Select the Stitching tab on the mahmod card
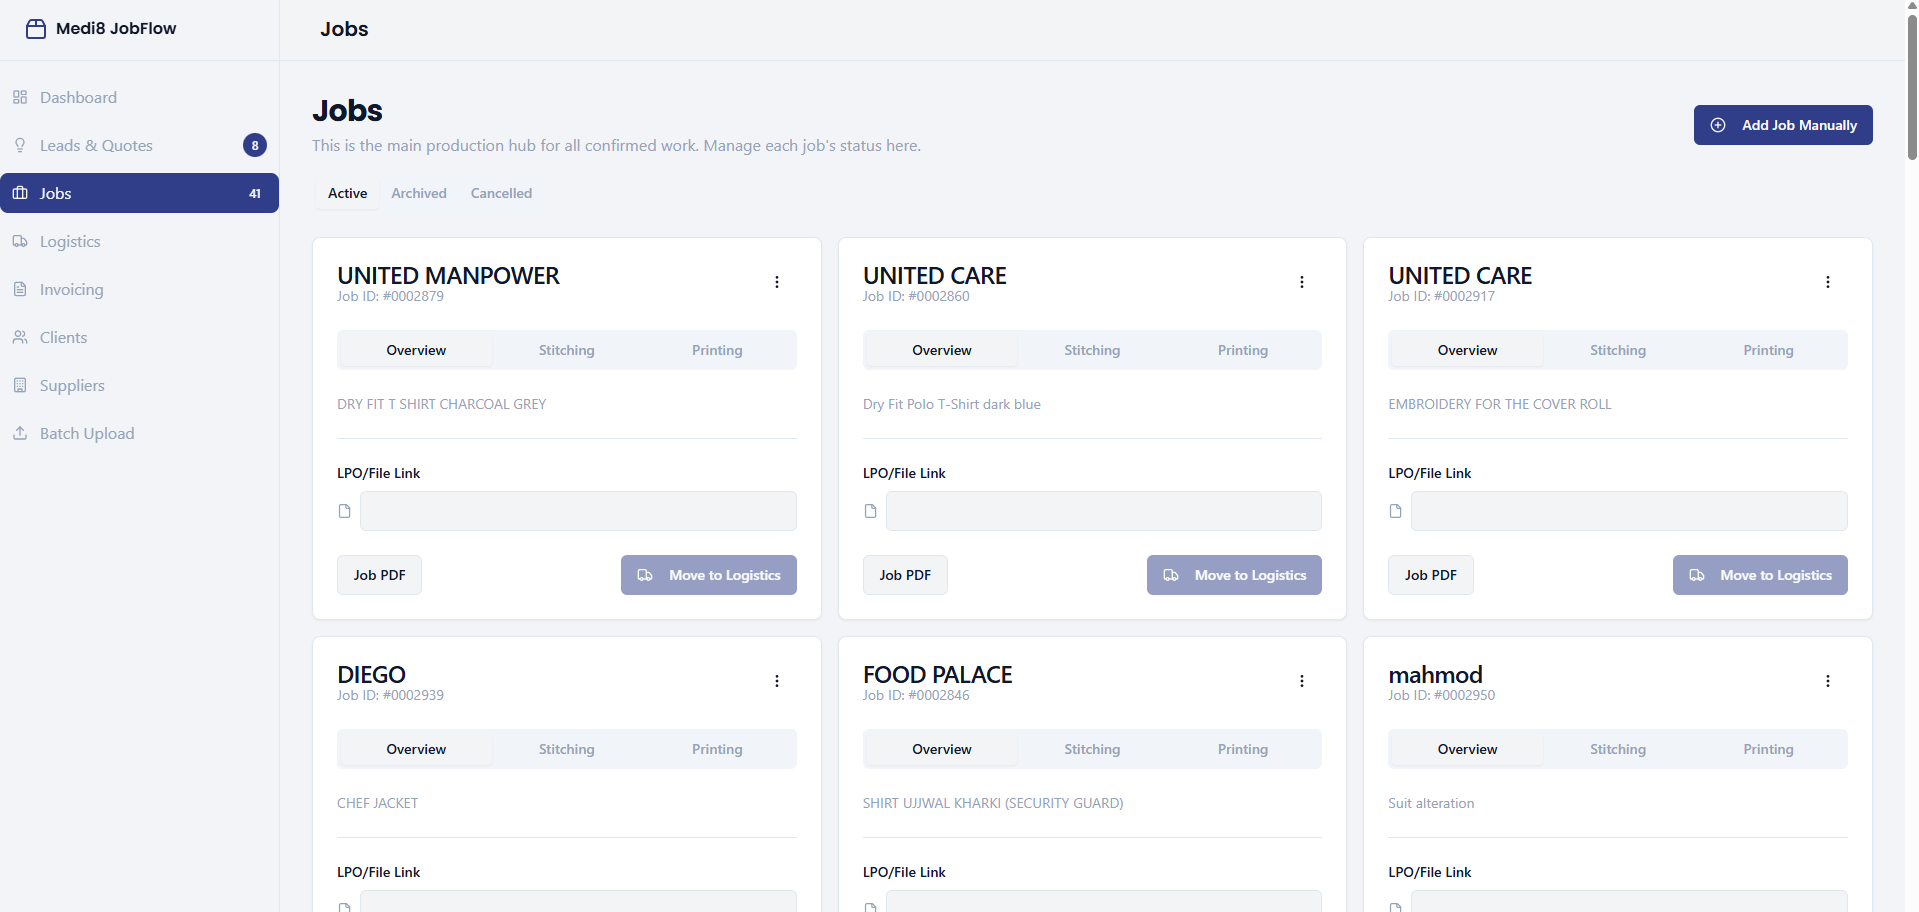The height and width of the screenshot is (912, 1919). point(1618,749)
